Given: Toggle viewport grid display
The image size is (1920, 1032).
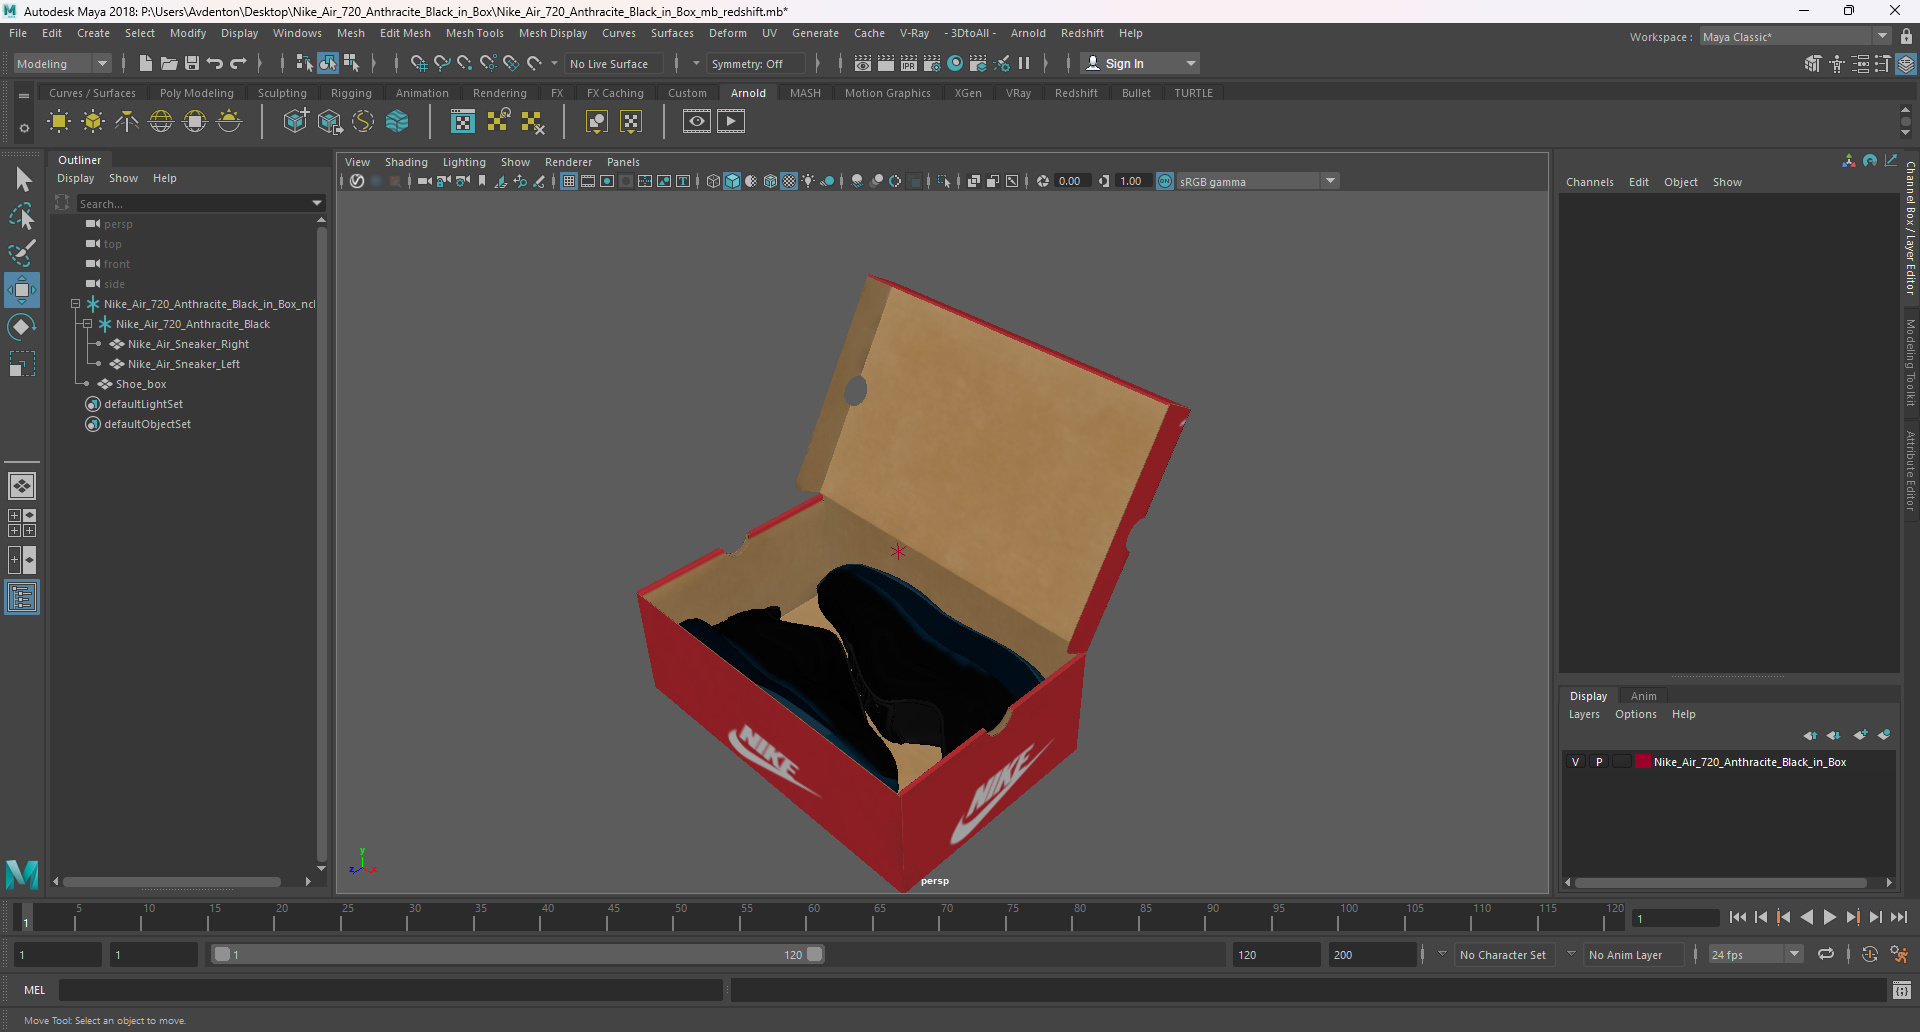Looking at the screenshot, I should (x=569, y=181).
